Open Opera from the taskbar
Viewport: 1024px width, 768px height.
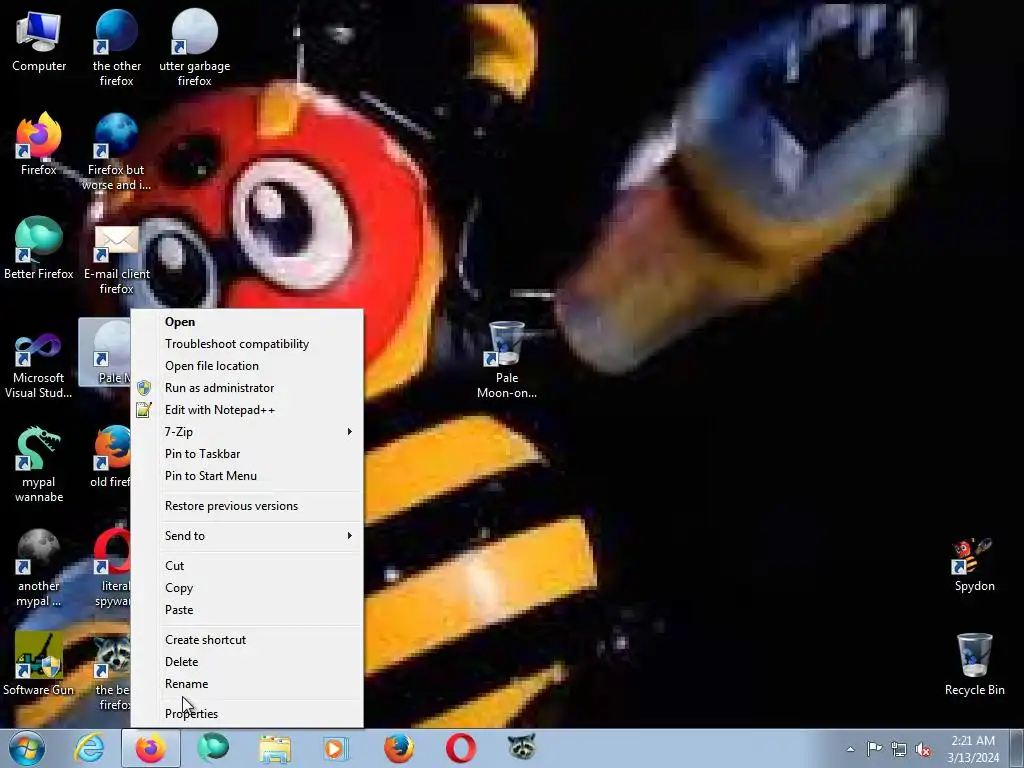460,748
